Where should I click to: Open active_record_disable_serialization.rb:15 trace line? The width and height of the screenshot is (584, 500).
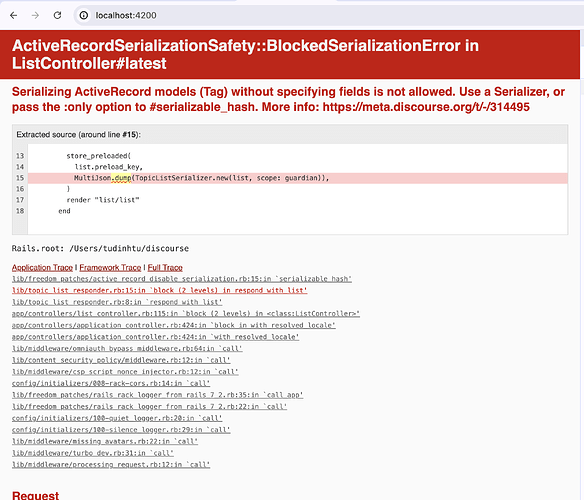[x=182, y=279]
